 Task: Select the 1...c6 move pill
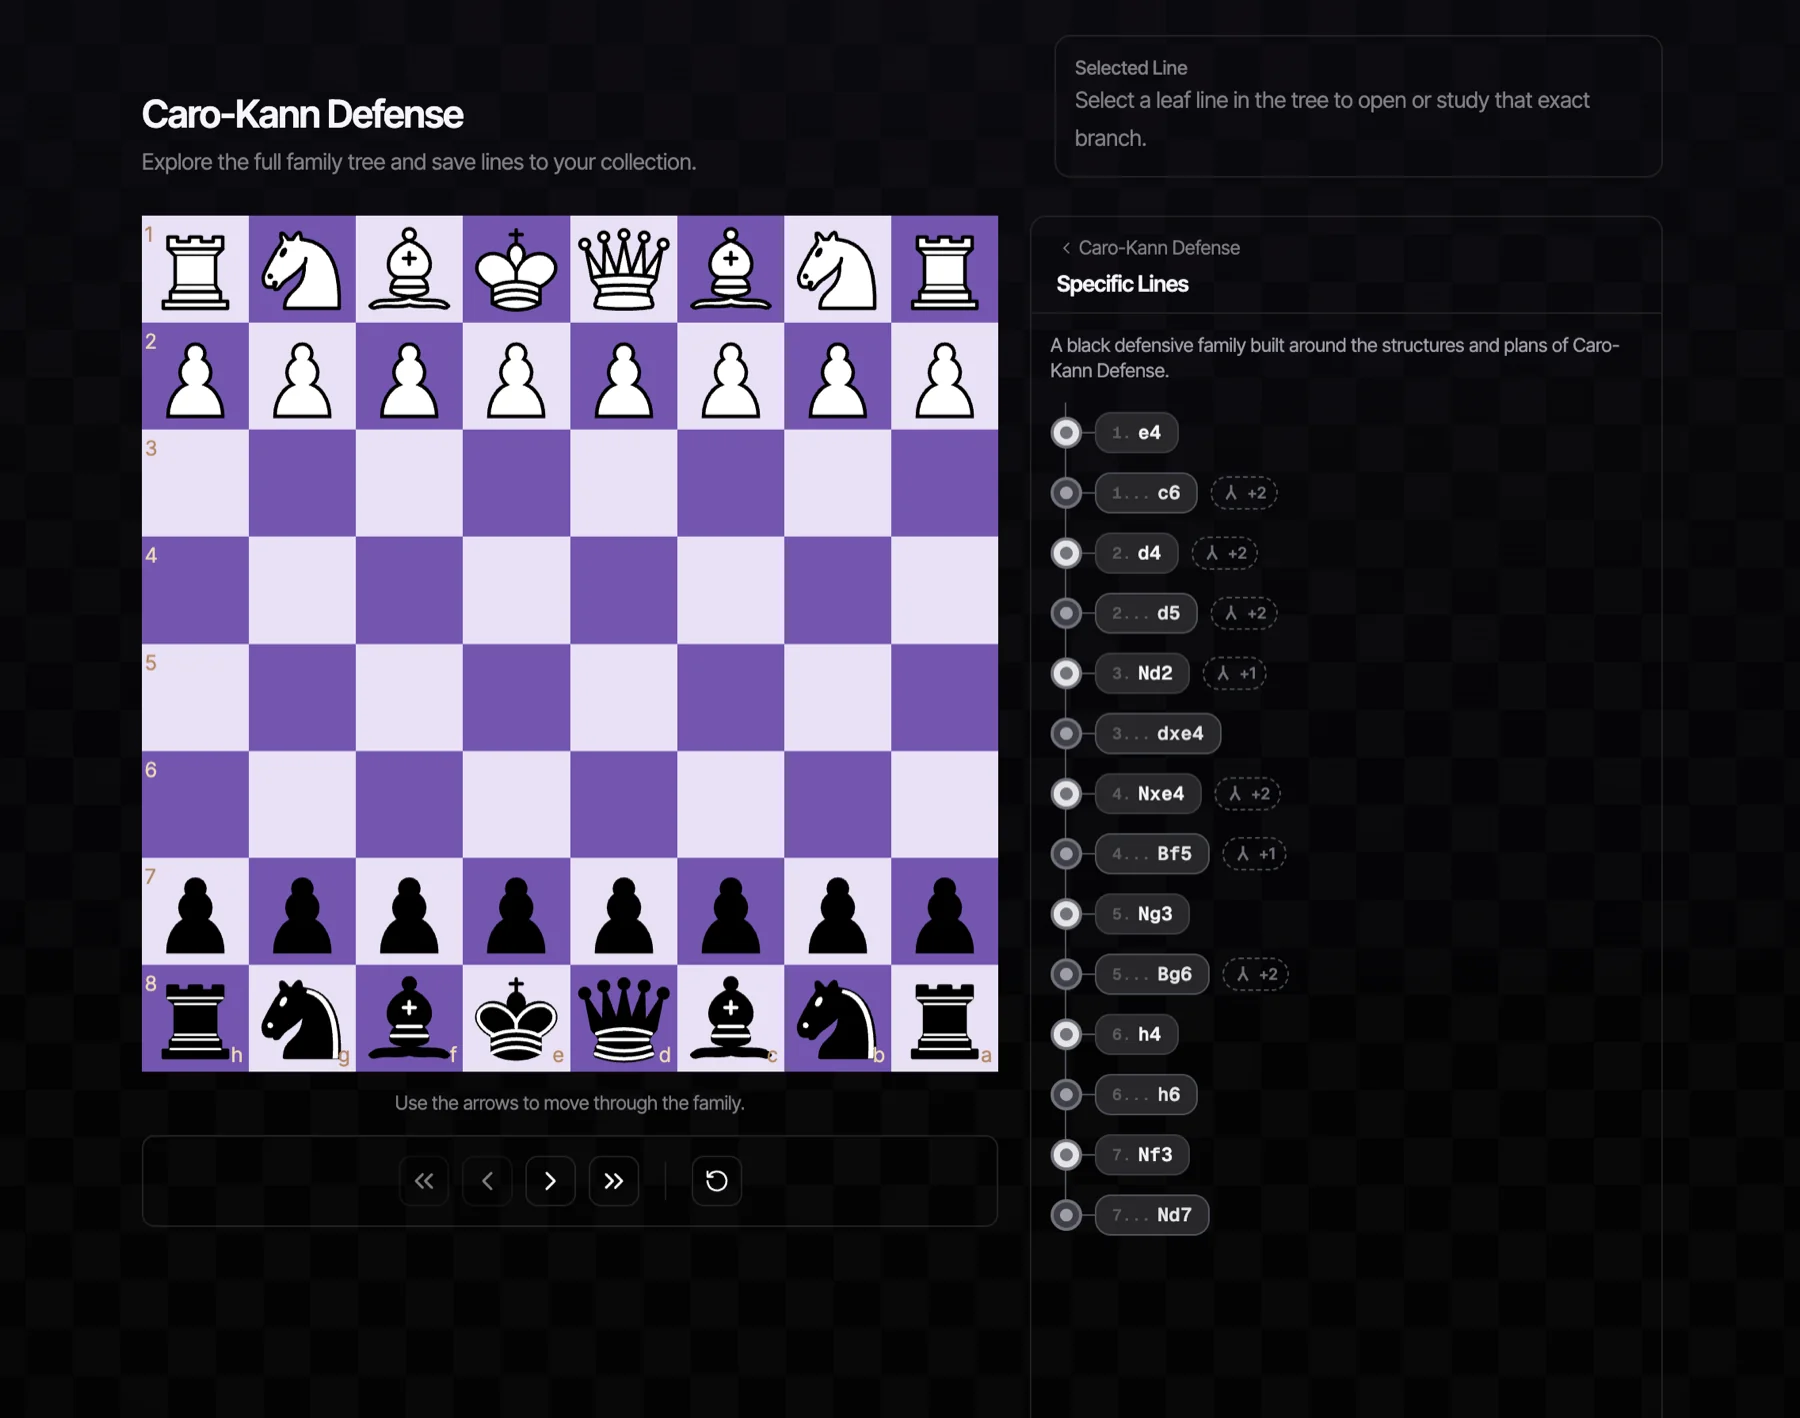(x=1146, y=493)
